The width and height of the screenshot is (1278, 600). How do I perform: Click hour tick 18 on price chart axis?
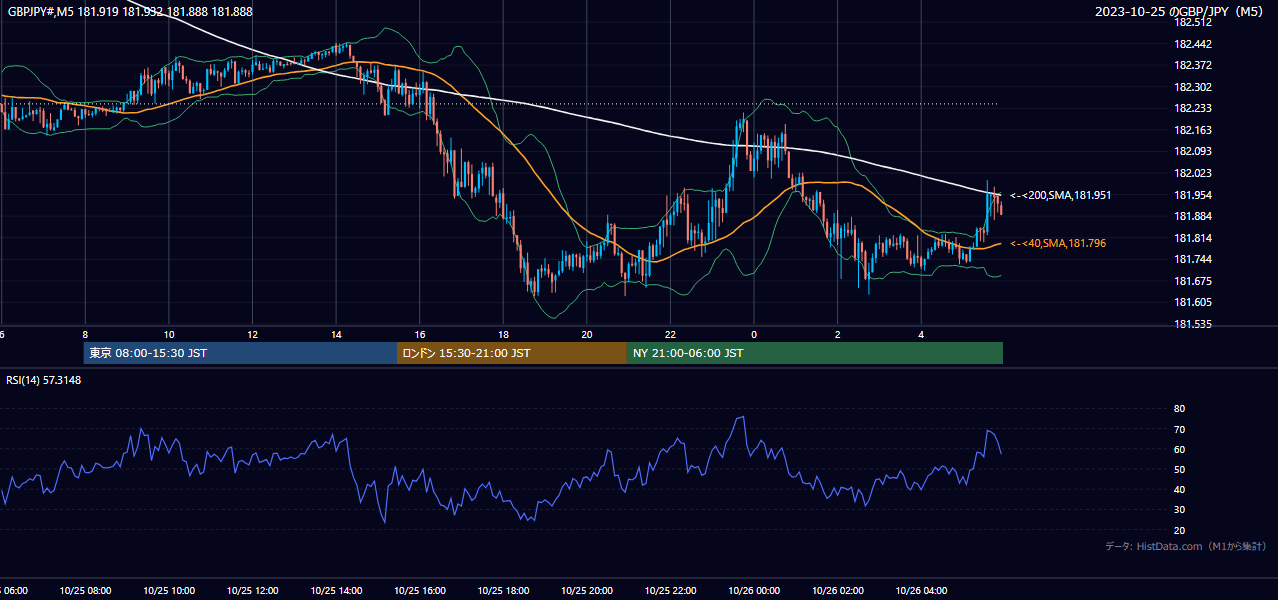coord(503,334)
